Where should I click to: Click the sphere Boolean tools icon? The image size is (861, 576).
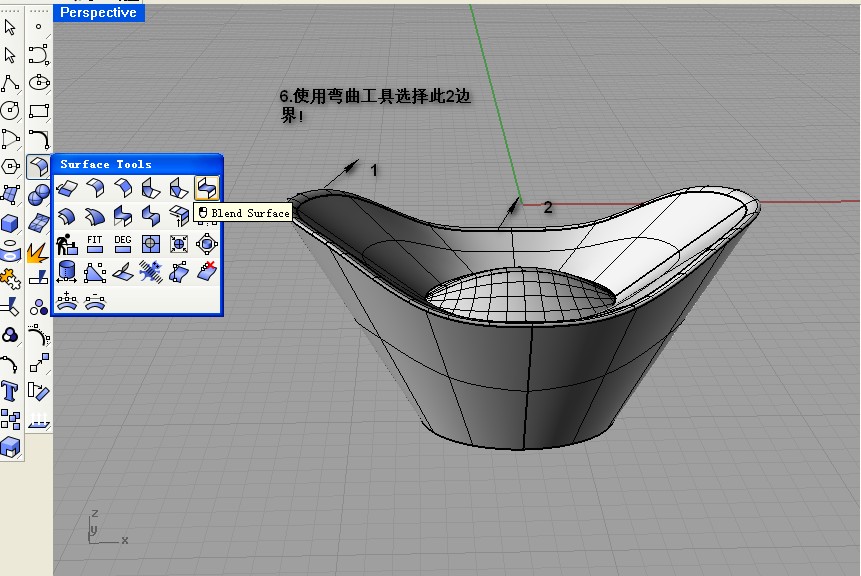click(x=38, y=194)
